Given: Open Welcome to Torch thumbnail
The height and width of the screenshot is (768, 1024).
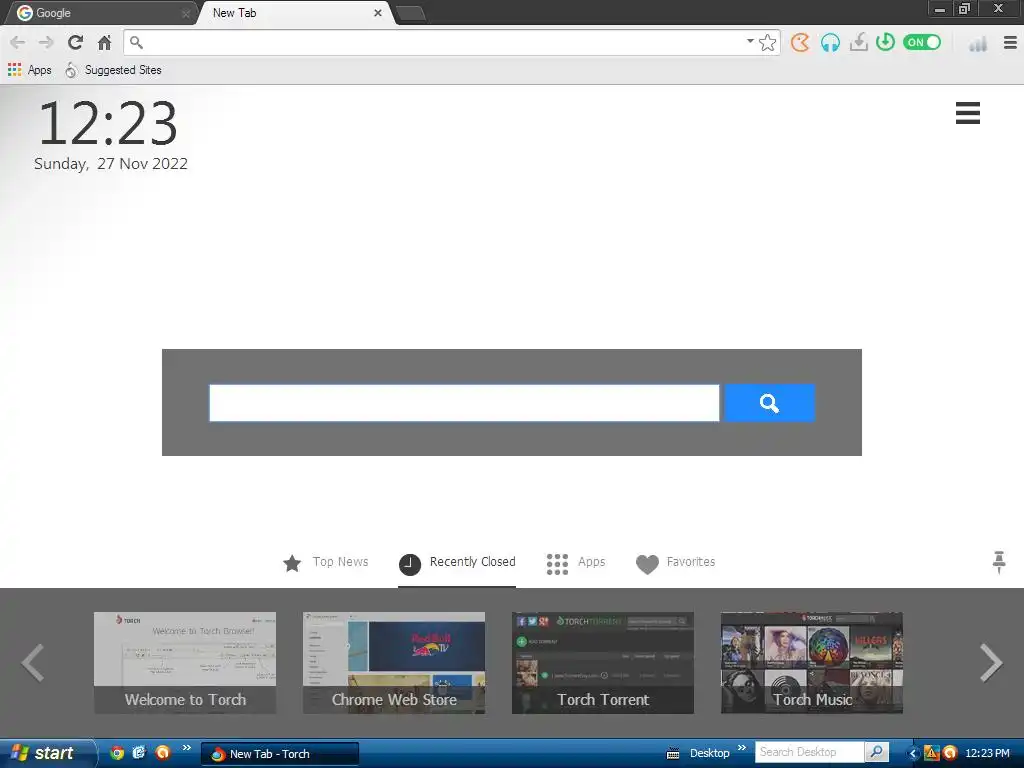Looking at the screenshot, I should [x=185, y=662].
